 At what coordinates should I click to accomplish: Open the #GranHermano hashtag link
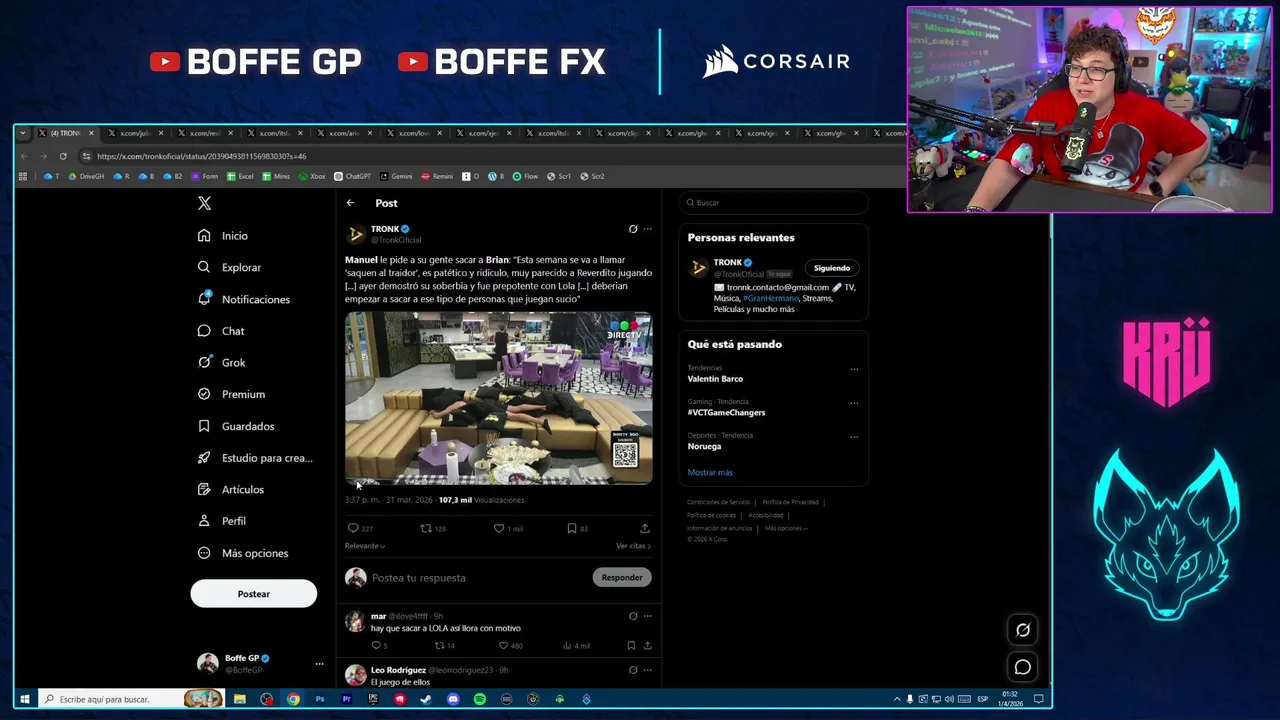point(770,298)
